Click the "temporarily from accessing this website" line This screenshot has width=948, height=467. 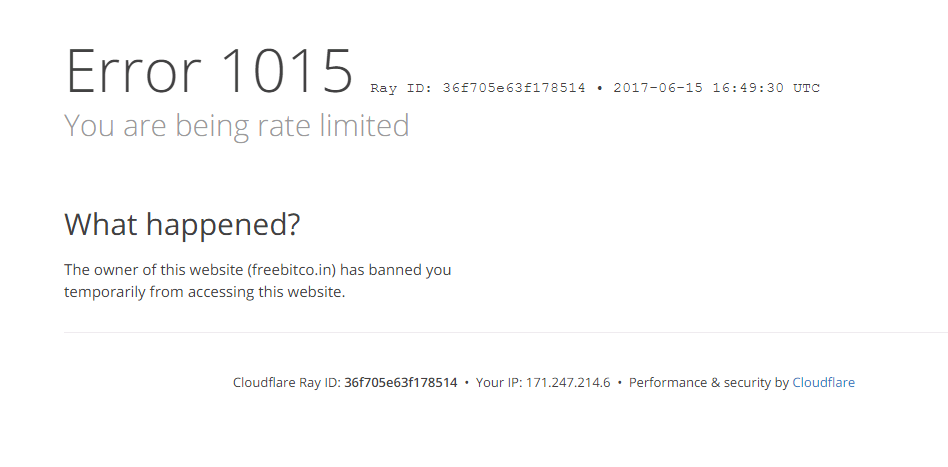pos(204,292)
